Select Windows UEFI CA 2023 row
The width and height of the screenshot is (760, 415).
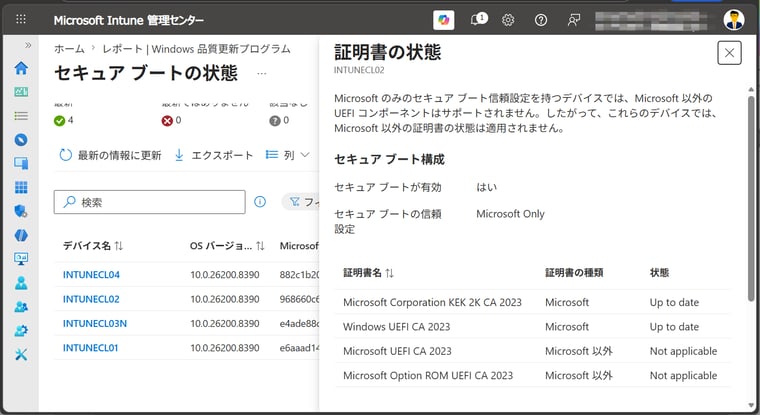pos(532,327)
